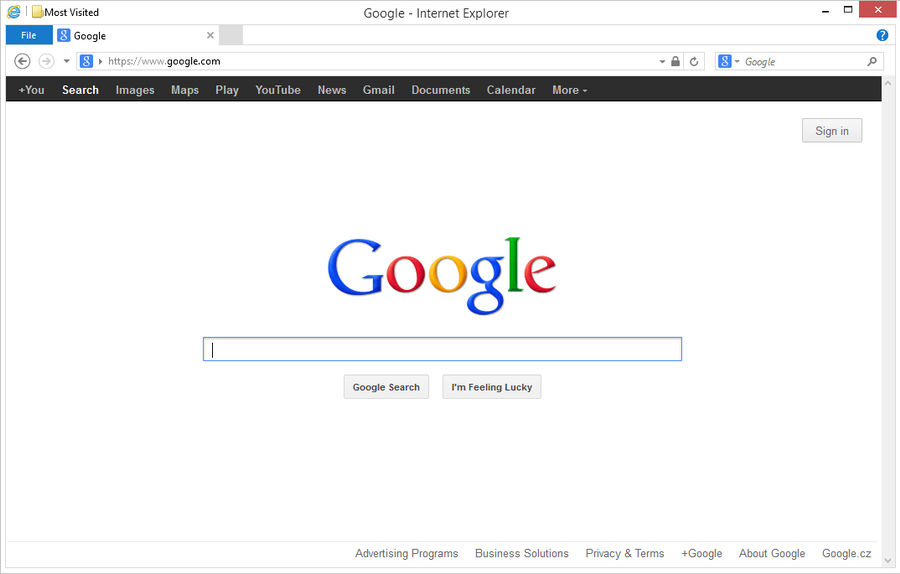The image size is (900, 574).
Task: Click the I'm Feeling Lucky button
Action: pyautogui.click(x=492, y=387)
